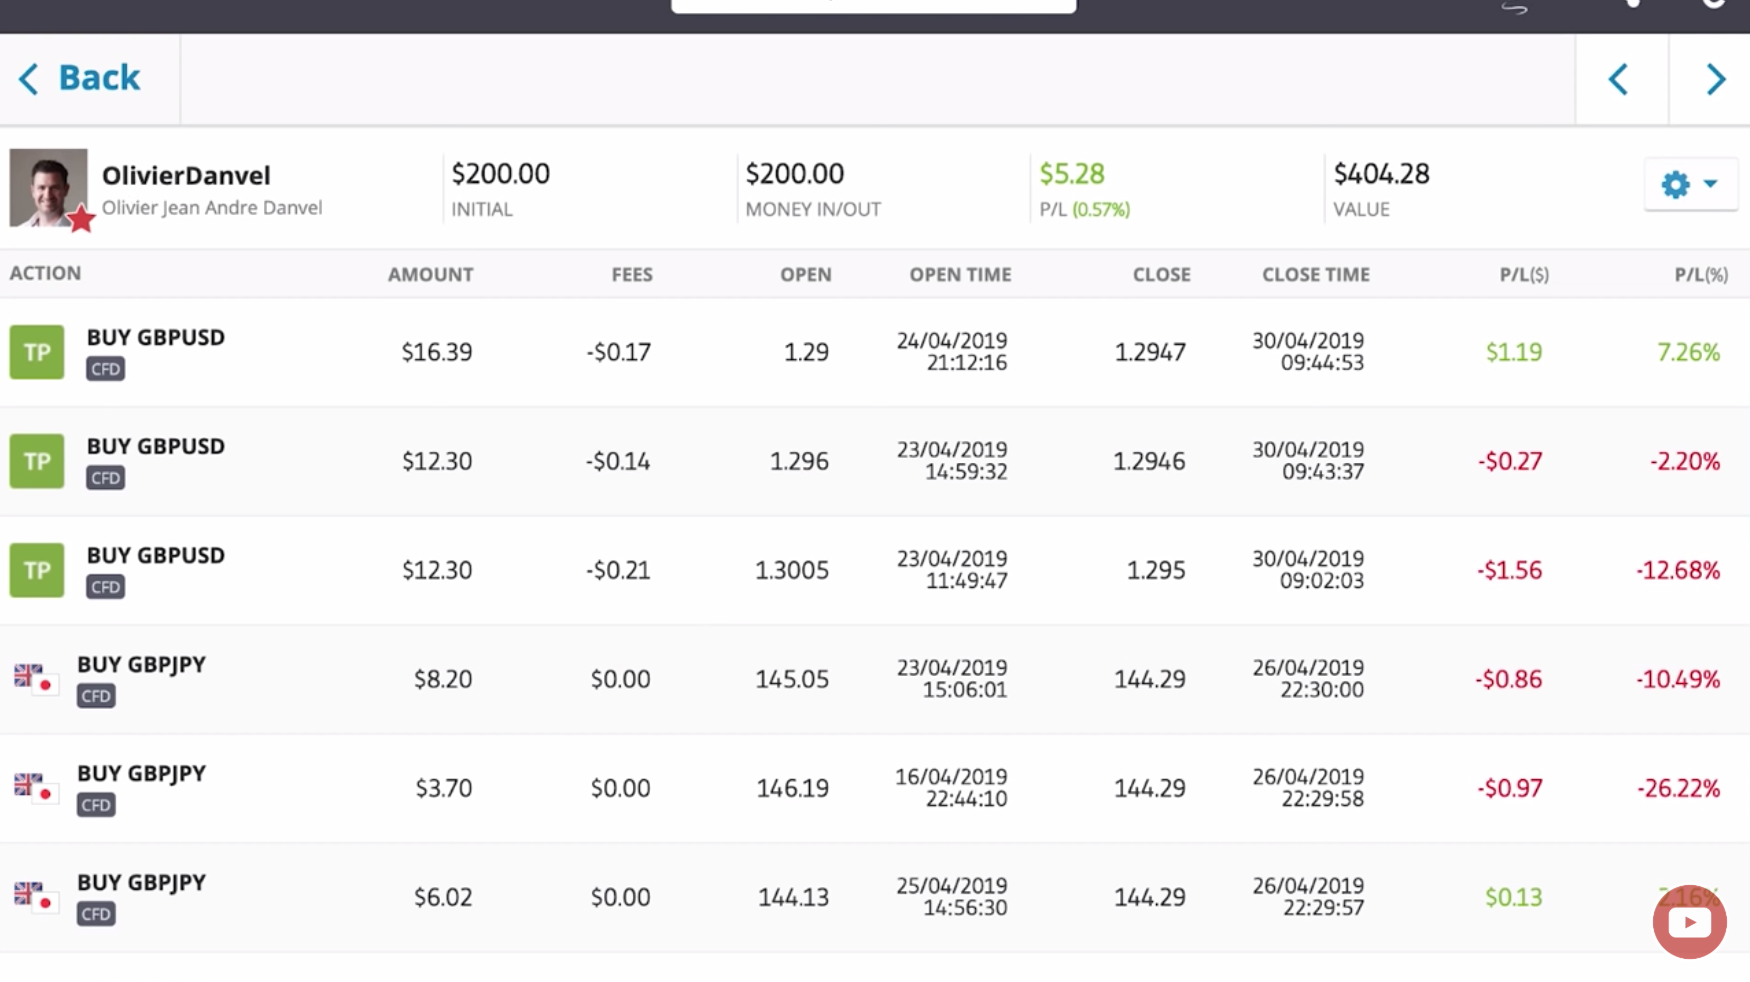Click the CFD badge on the first GBPUSD trade
1750x982 pixels.
(106, 368)
